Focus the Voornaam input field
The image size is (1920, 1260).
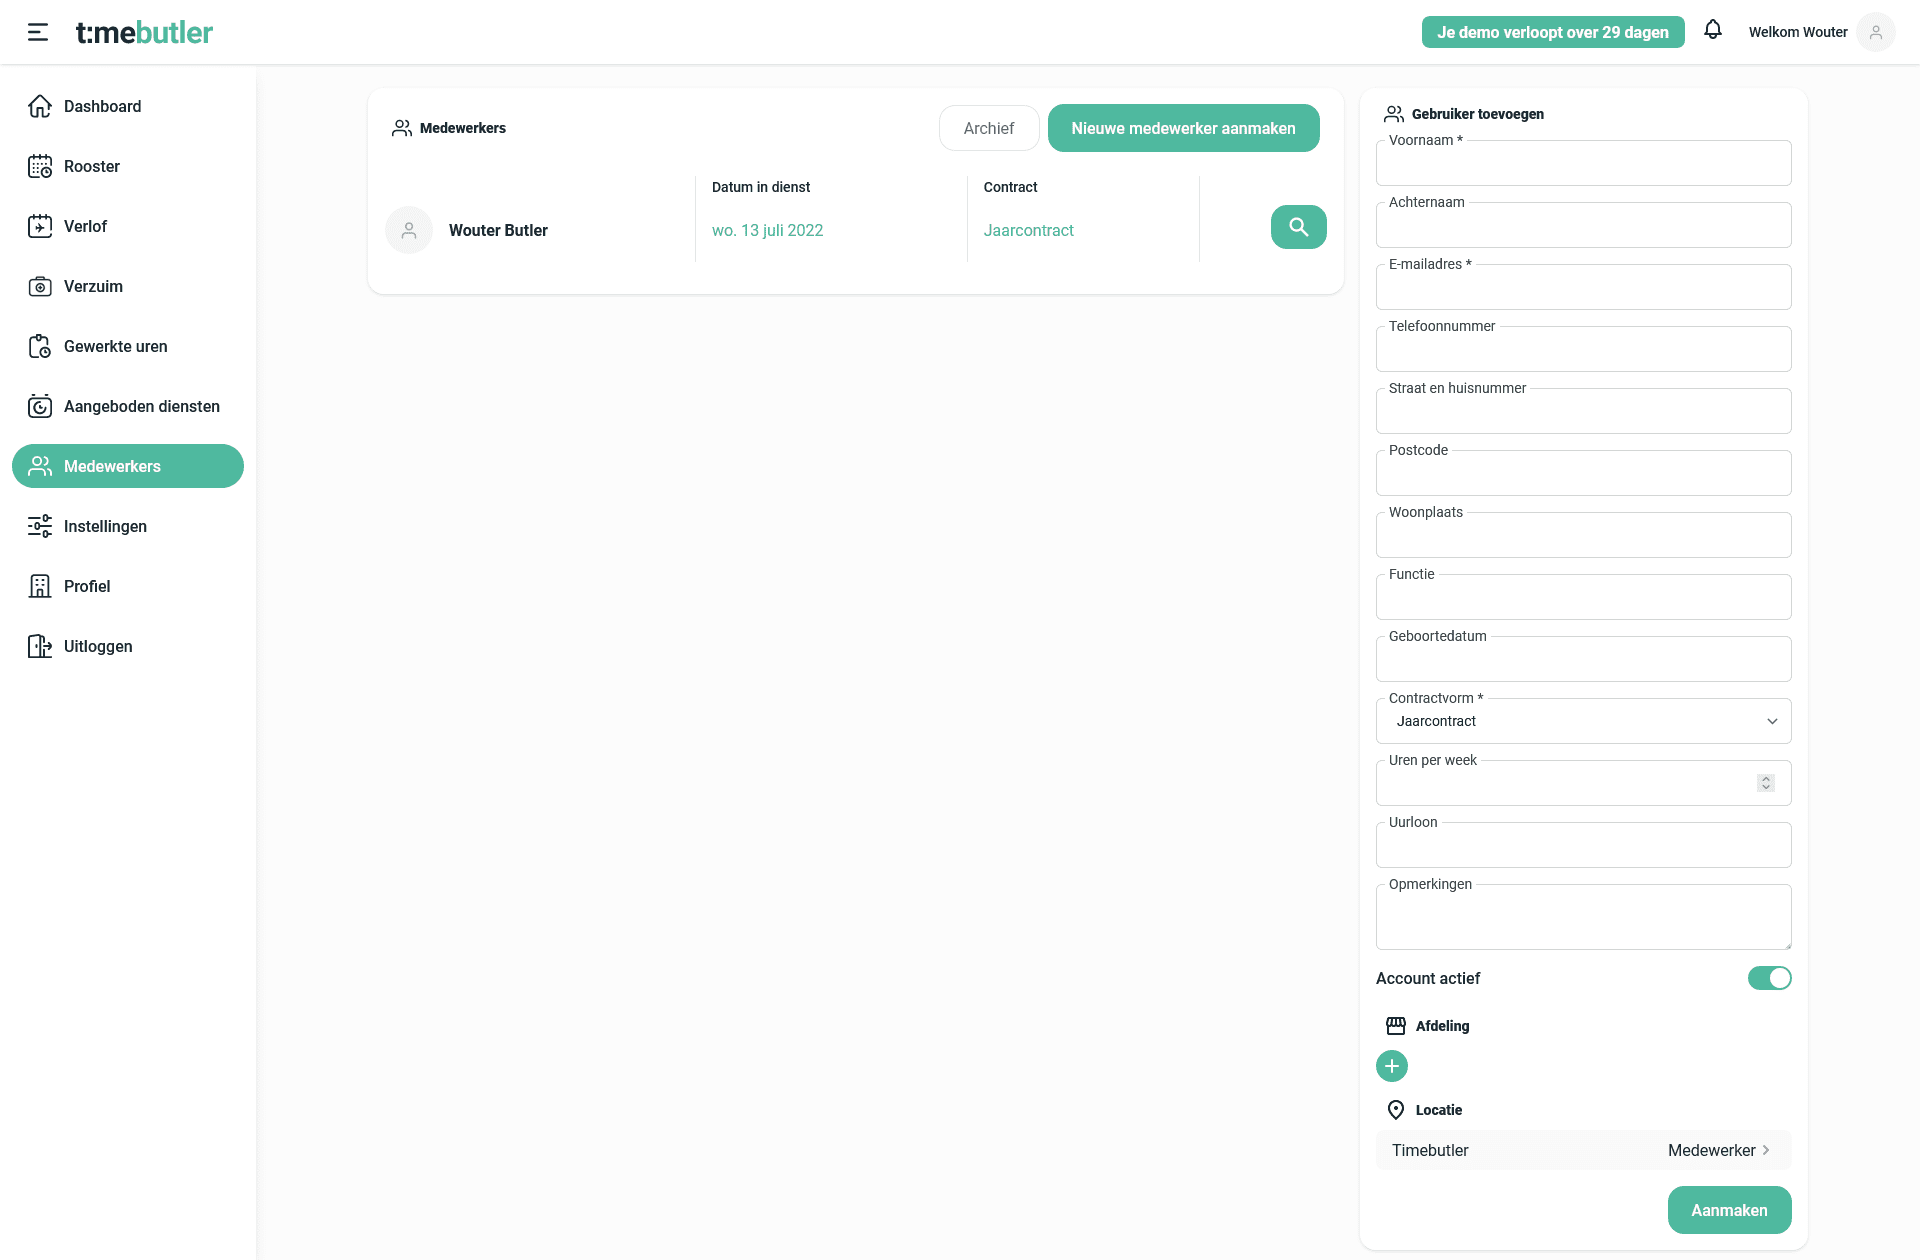(x=1584, y=163)
